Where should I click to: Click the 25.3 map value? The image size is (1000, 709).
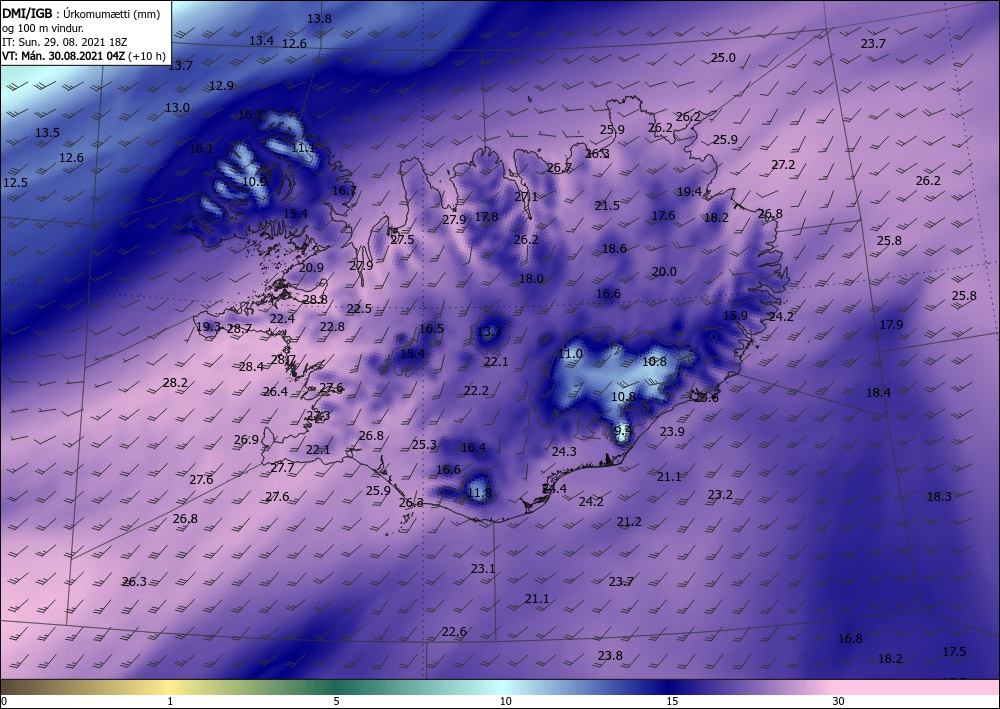424,444
